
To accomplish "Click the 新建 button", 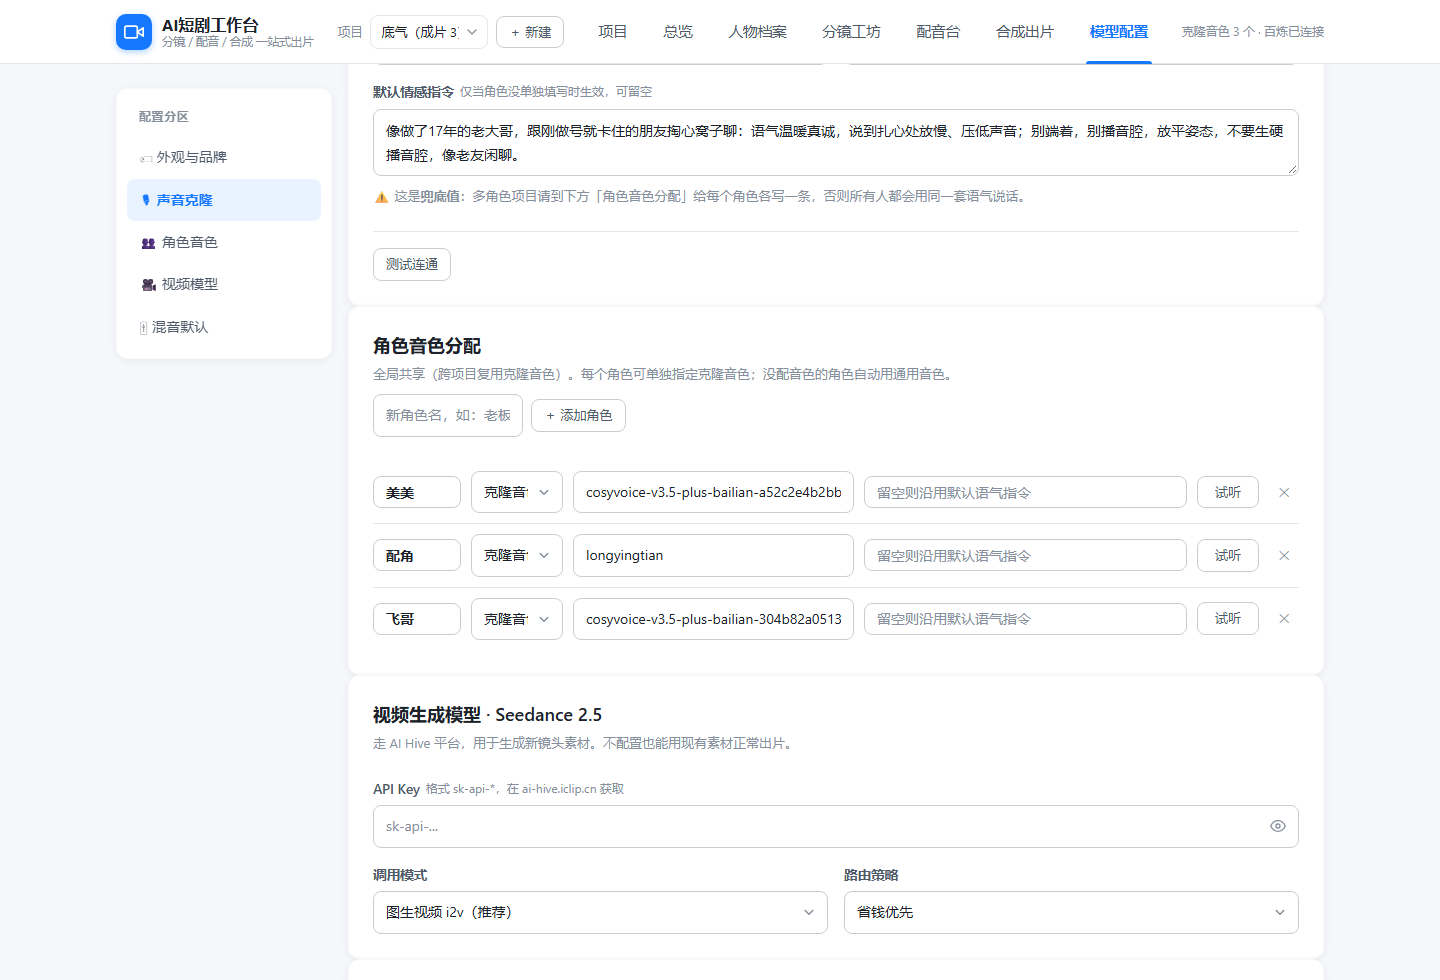I will tap(530, 32).
